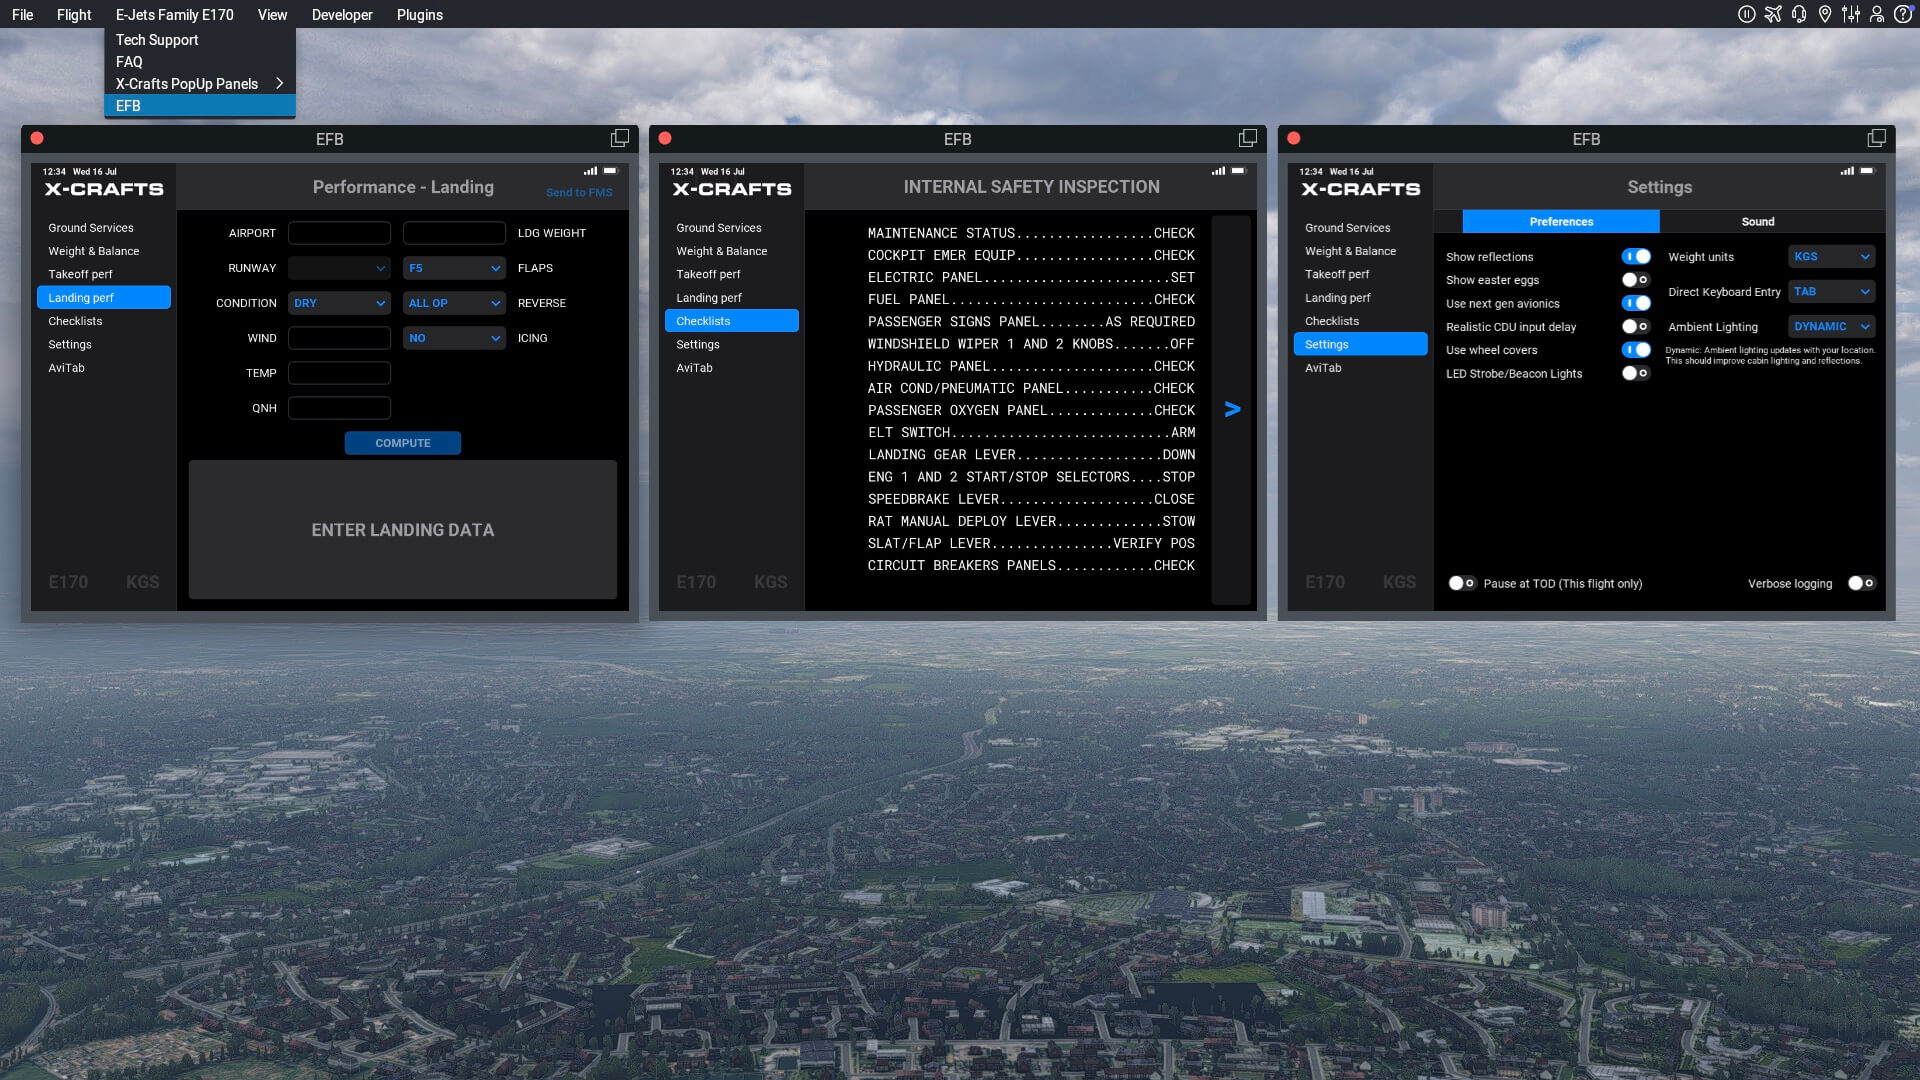This screenshot has height=1080, width=1920.
Task: Enable Pause at TOD toggle
Action: coord(1462,583)
